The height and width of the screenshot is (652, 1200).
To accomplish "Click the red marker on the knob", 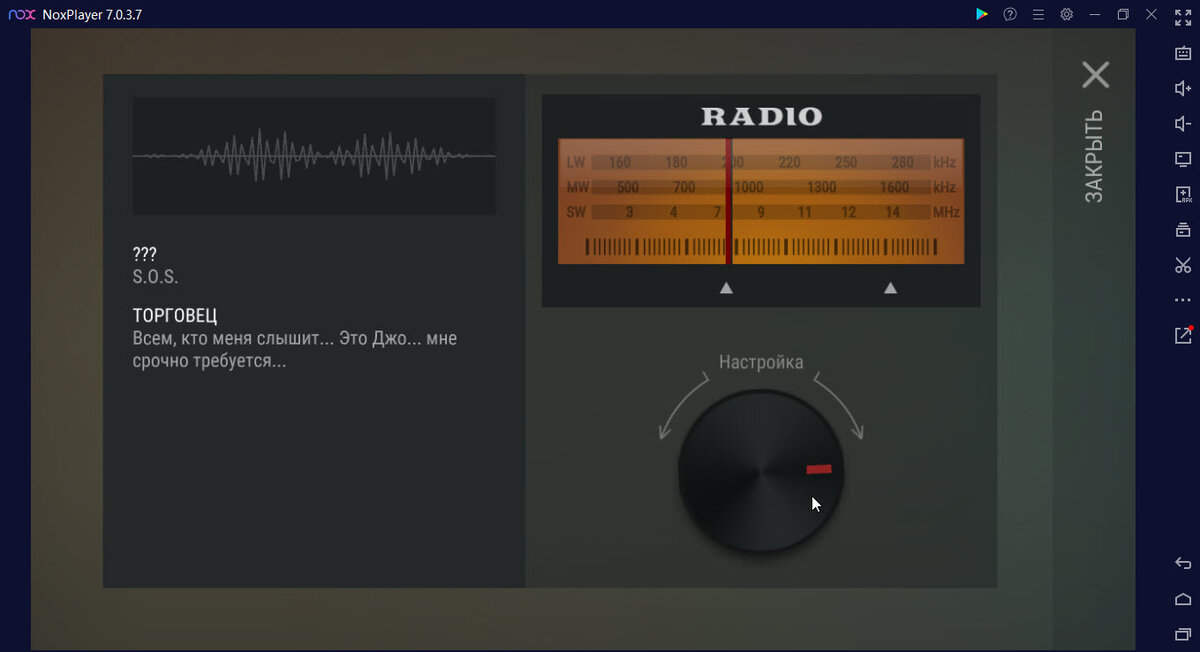I will 819,469.
